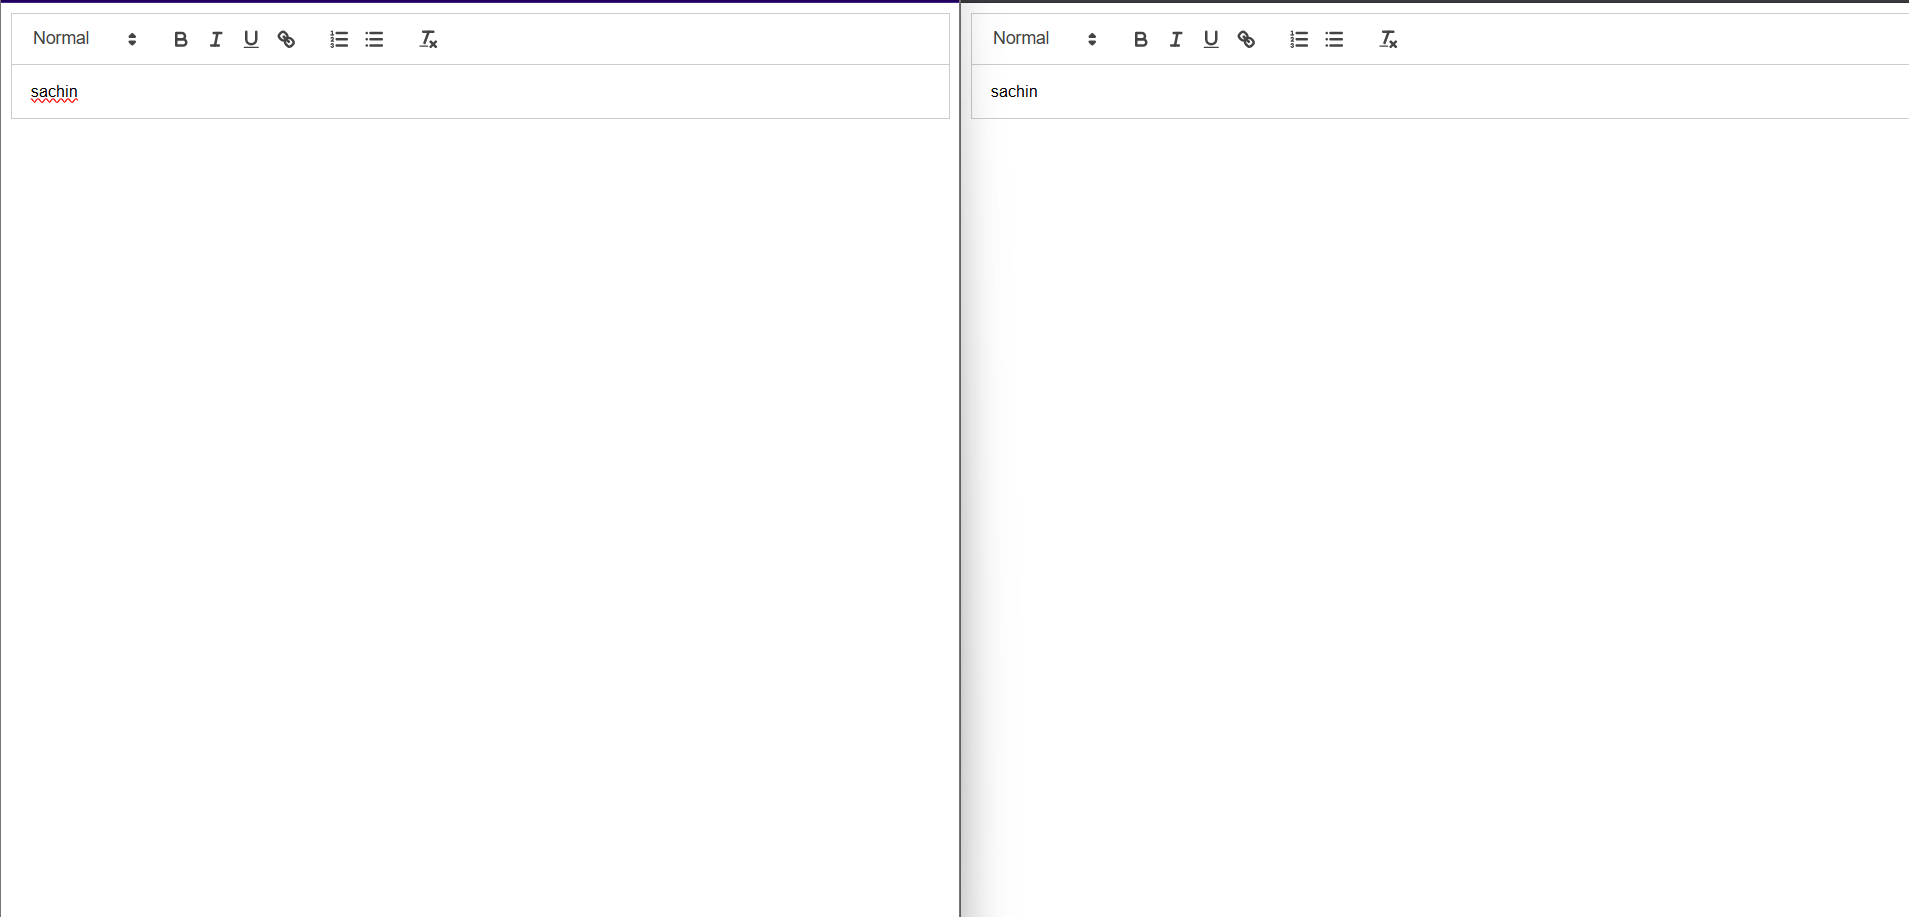This screenshot has width=1909, height=917.
Task: Open the Normal heading dropdown in left editor
Action: pos(85,39)
